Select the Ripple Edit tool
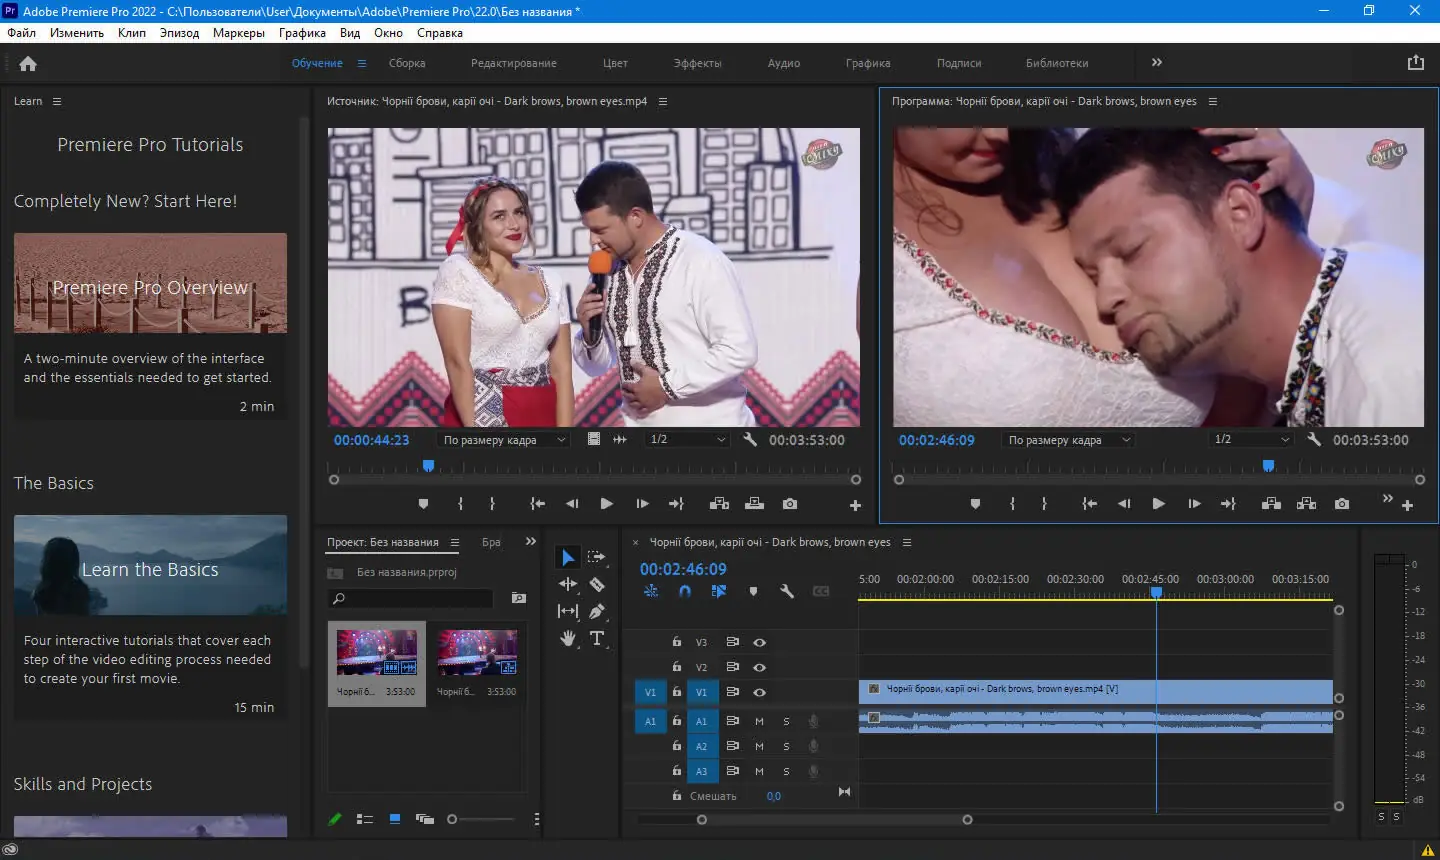The width and height of the screenshot is (1440, 860). click(x=568, y=584)
